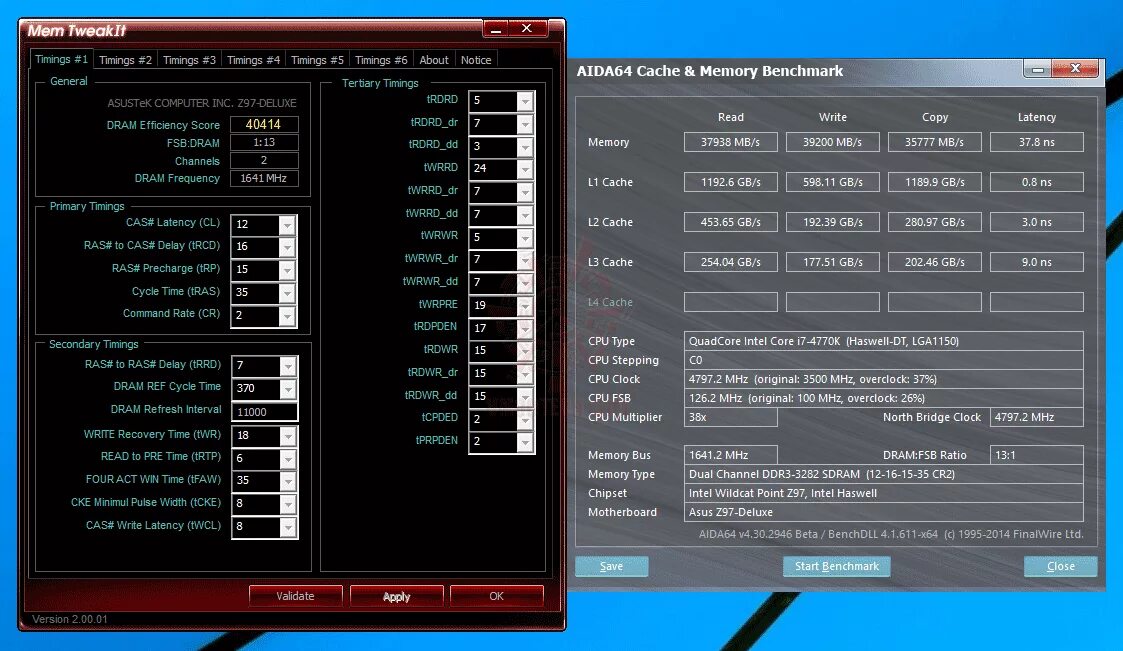Click the DRAM Refresh Interval input field
This screenshot has height=651, width=1123.
click(264, 412)
